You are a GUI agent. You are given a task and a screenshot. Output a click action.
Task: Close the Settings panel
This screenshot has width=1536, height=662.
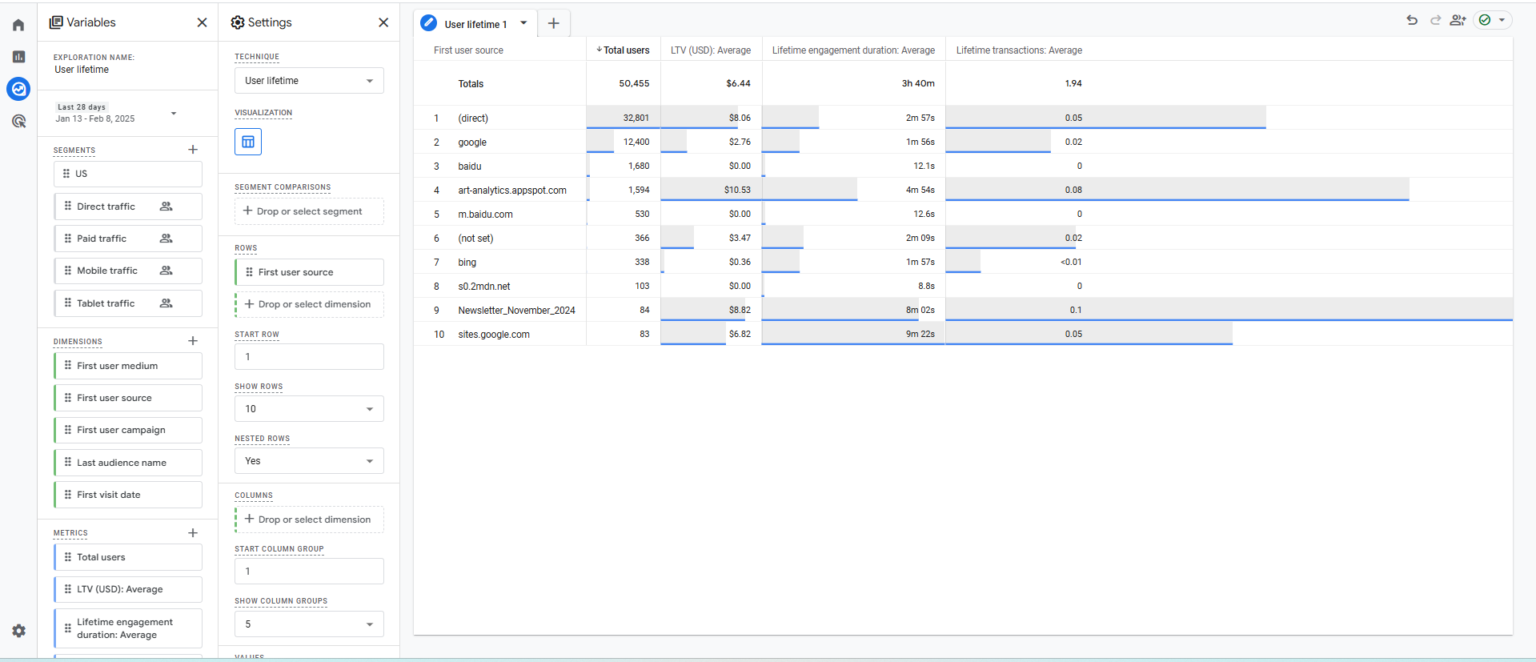383,22
